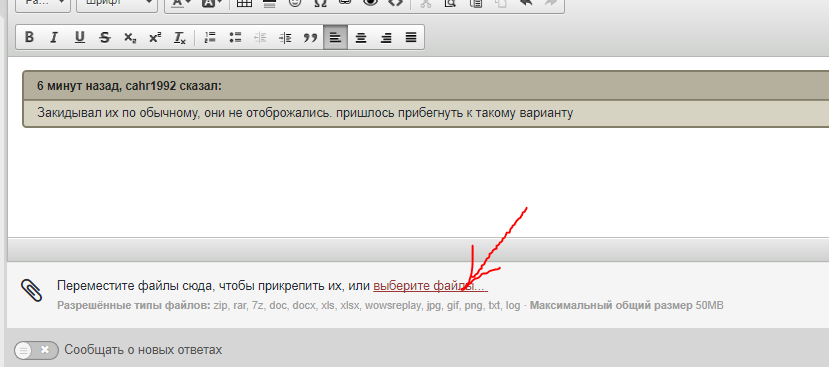Apply subscript formatting

pos(130,38)
